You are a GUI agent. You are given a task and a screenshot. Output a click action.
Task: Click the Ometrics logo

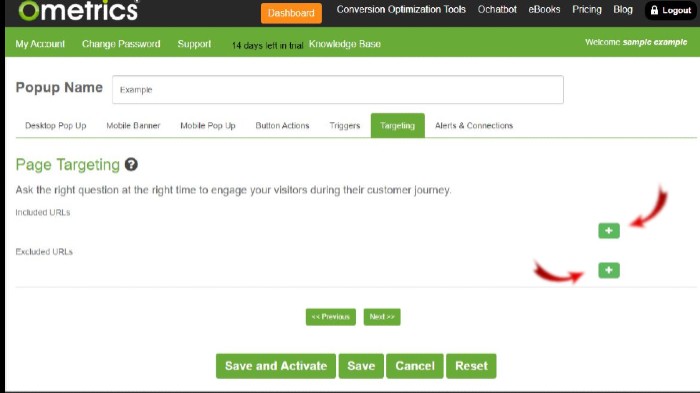click(x=79, y=10)
